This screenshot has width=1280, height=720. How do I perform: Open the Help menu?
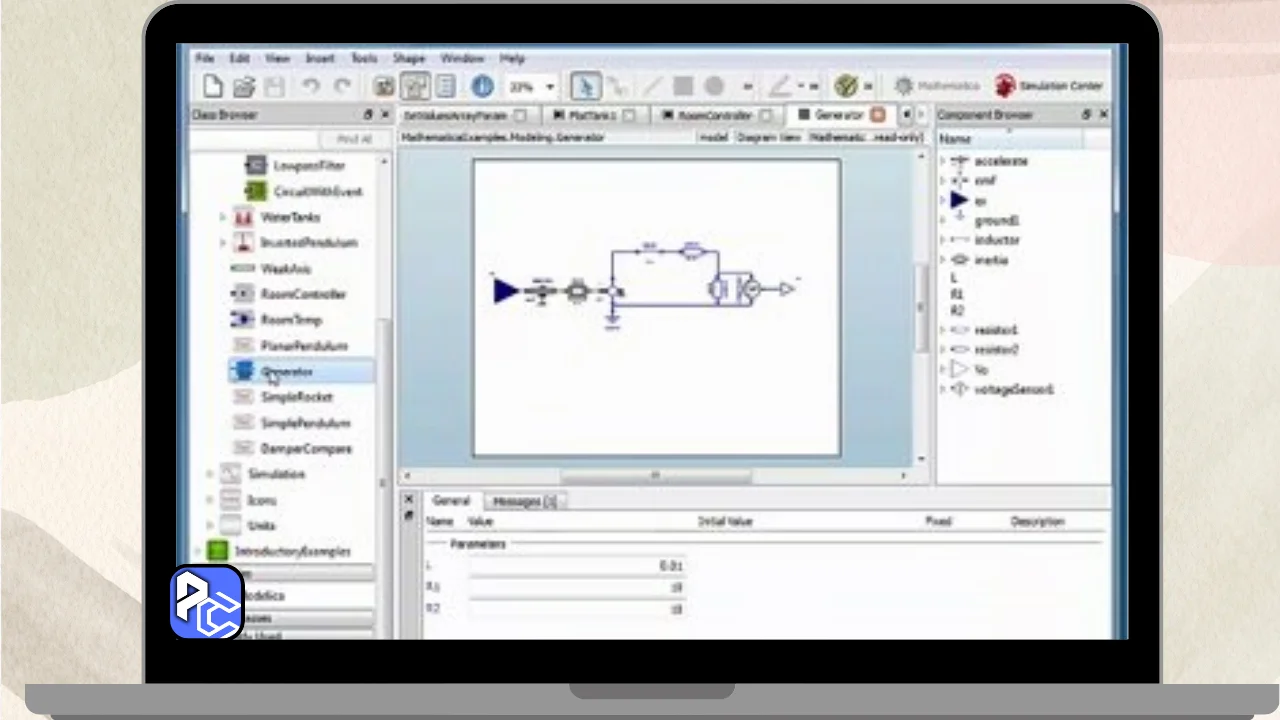click(512, 59)
